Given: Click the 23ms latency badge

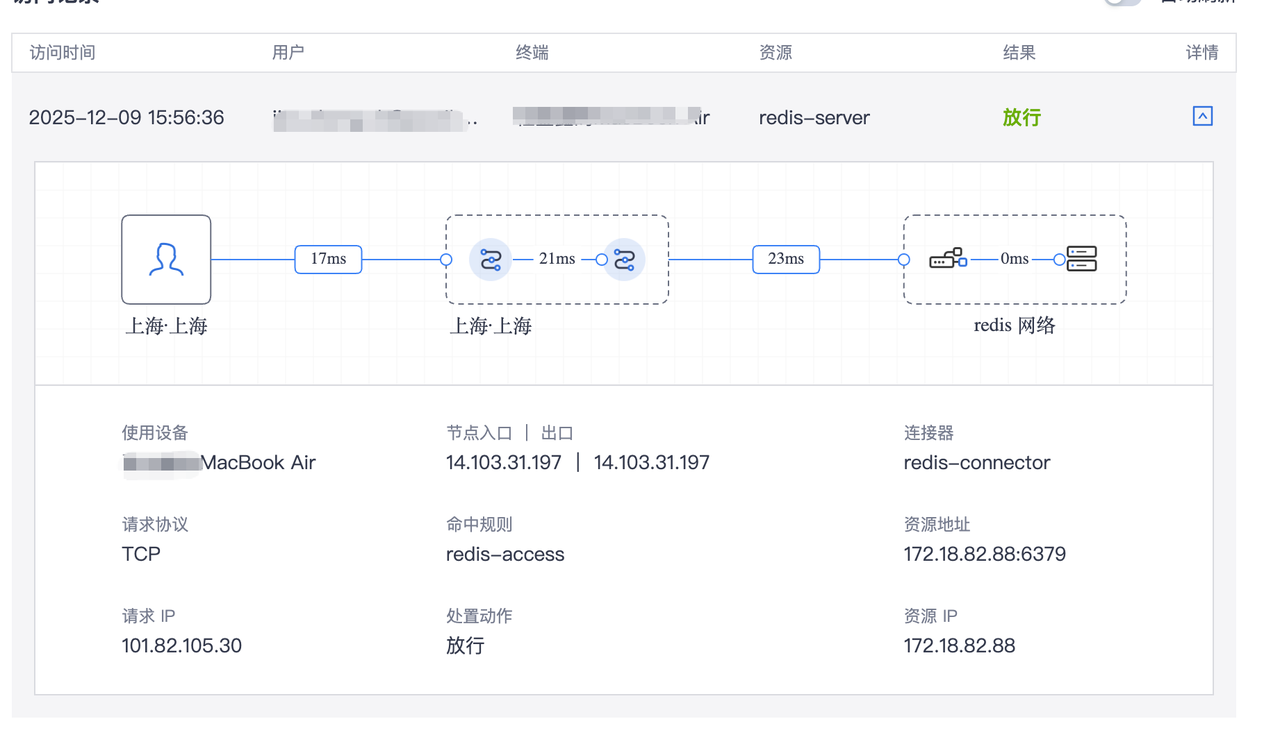Looking at the screenshot, I should (786, 259).
